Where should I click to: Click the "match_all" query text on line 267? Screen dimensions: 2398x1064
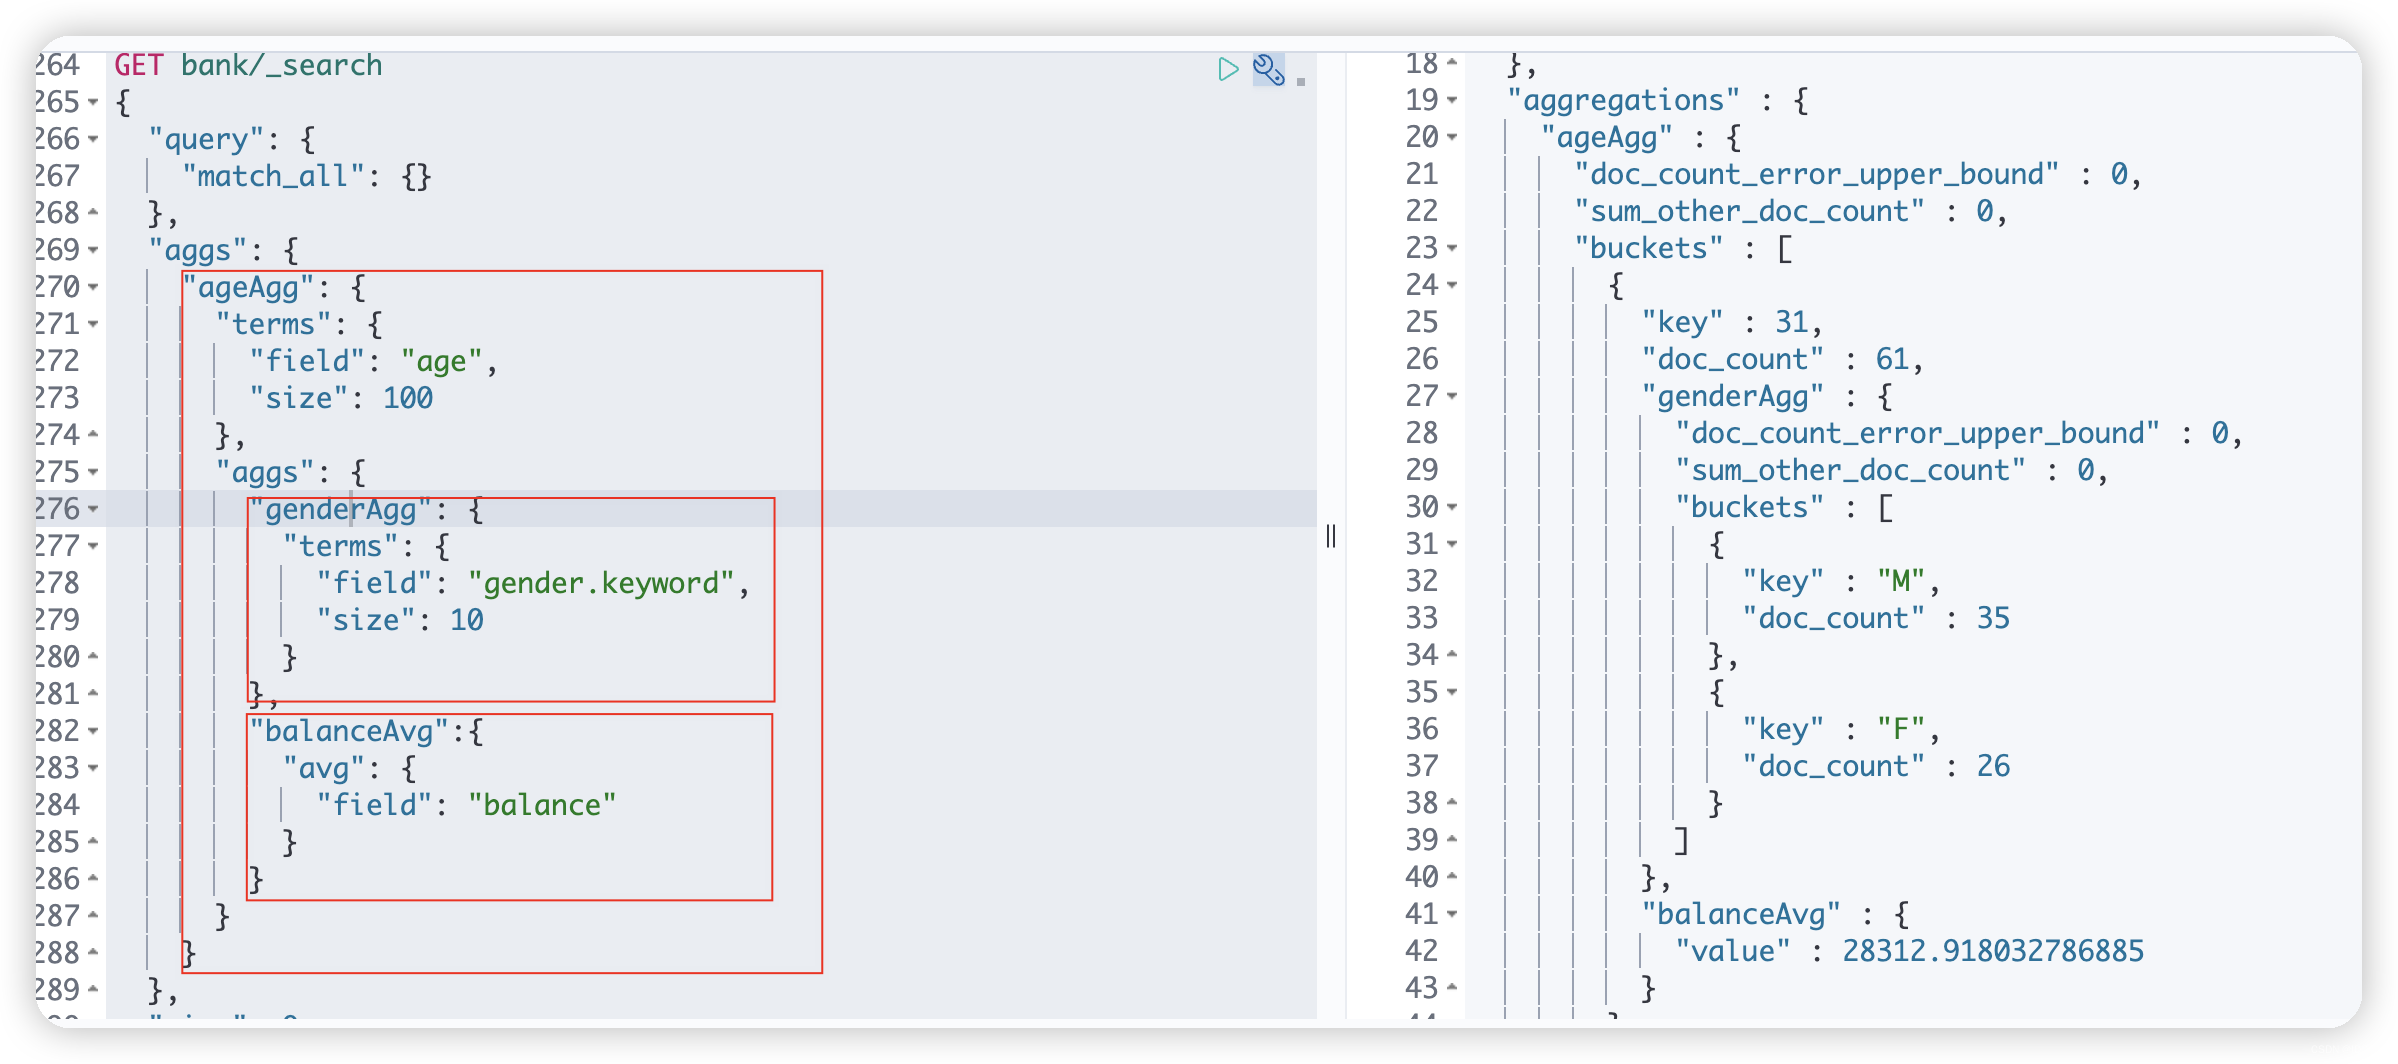[x=272, y=176]
